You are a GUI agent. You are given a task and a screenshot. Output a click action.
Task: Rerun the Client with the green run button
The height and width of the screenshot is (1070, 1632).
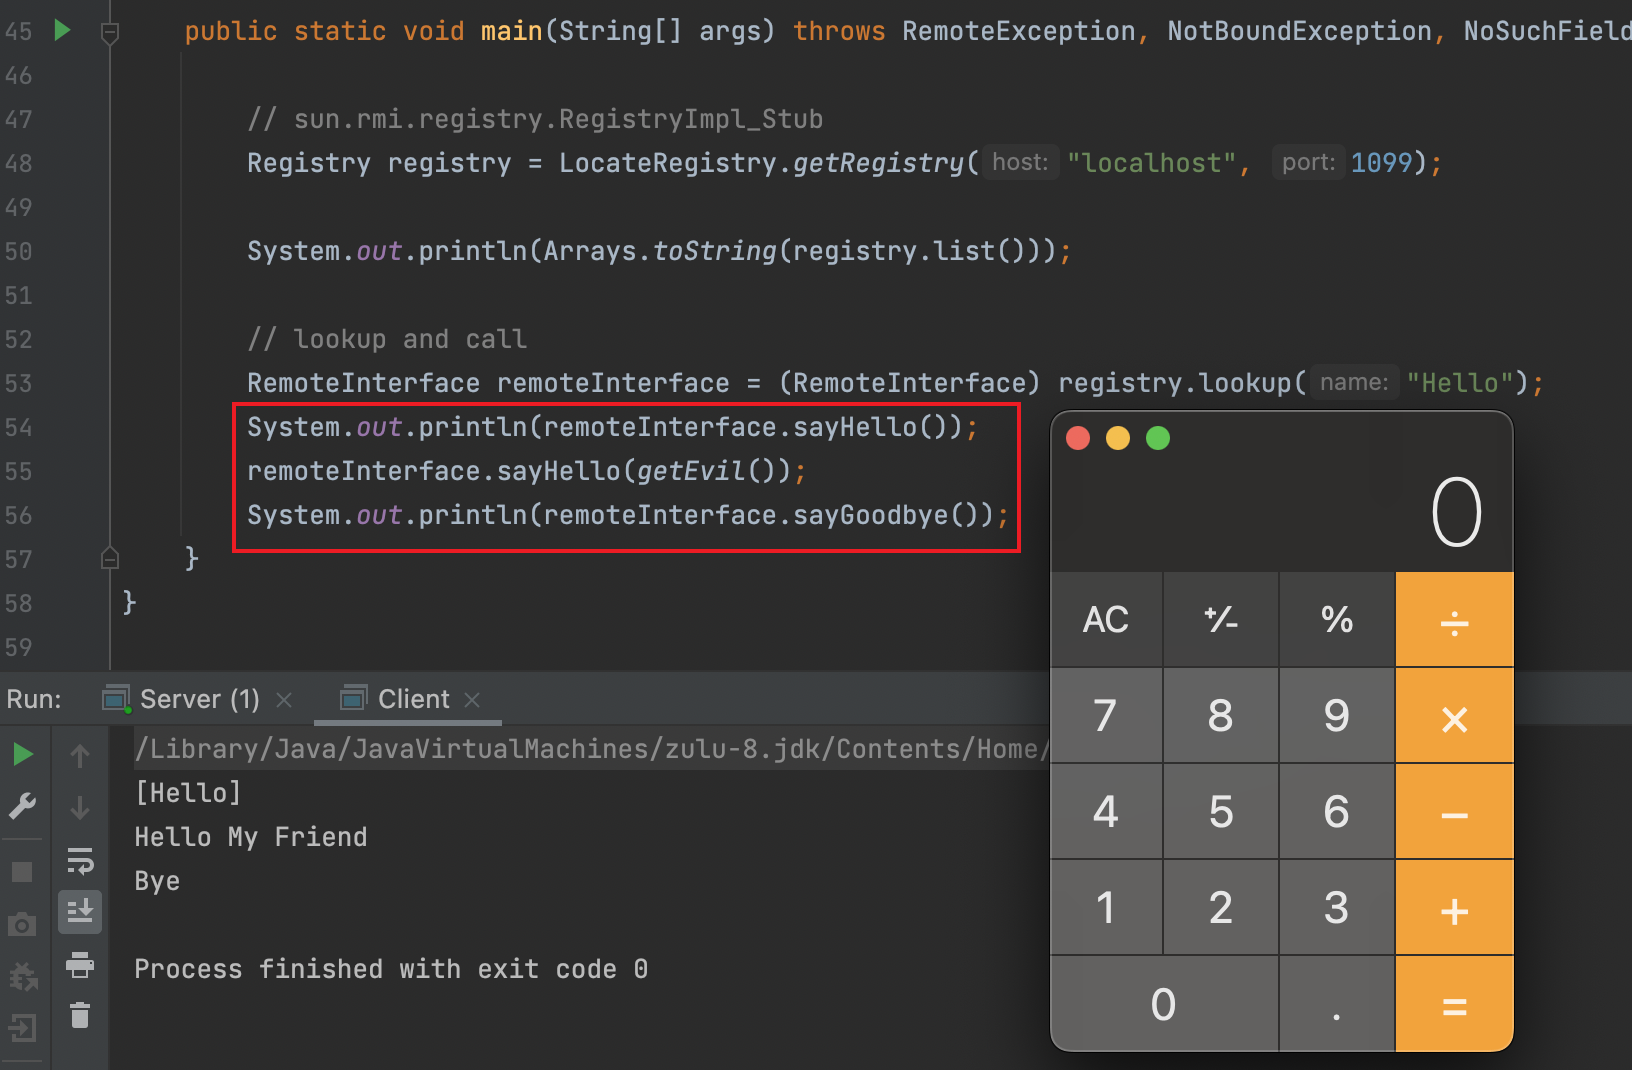point(22,754)
